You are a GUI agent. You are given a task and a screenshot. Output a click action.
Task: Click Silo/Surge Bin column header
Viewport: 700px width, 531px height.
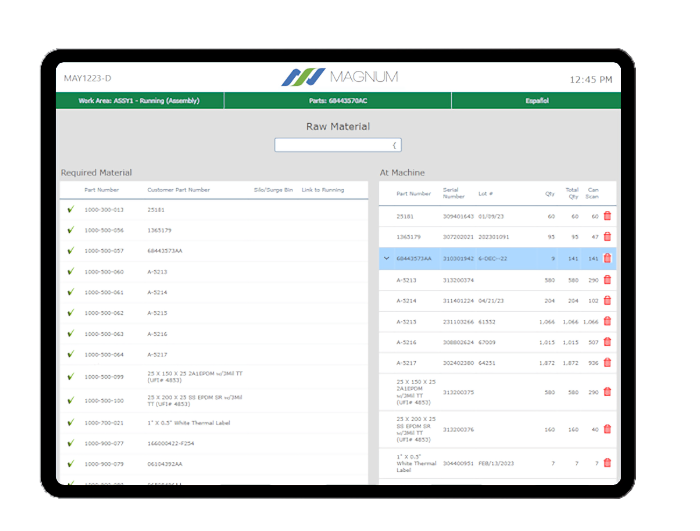[273, 190]
